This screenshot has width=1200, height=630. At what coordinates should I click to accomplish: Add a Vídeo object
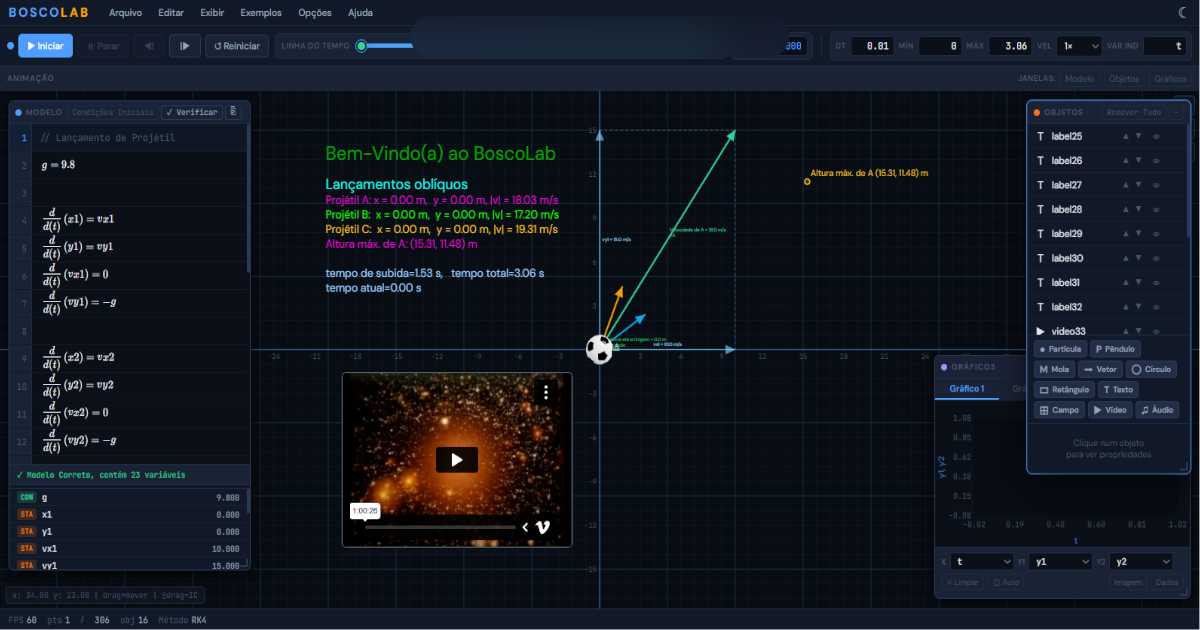(1110, 410)
